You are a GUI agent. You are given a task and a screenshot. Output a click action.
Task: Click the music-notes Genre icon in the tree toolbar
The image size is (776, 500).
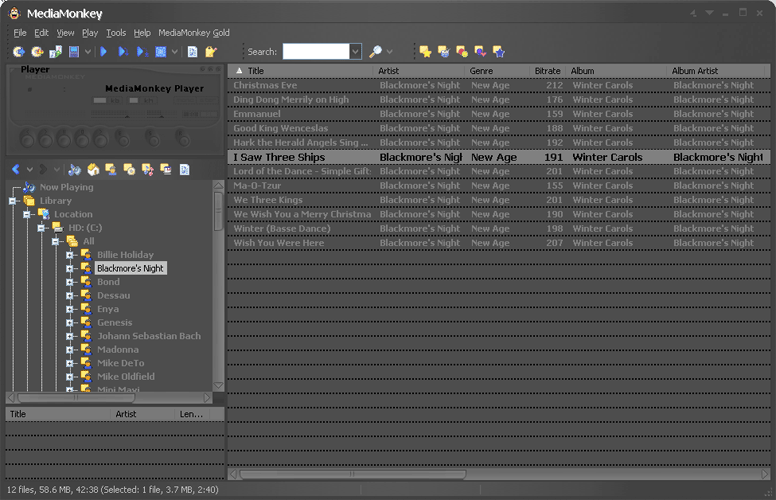tap(147, 170)
